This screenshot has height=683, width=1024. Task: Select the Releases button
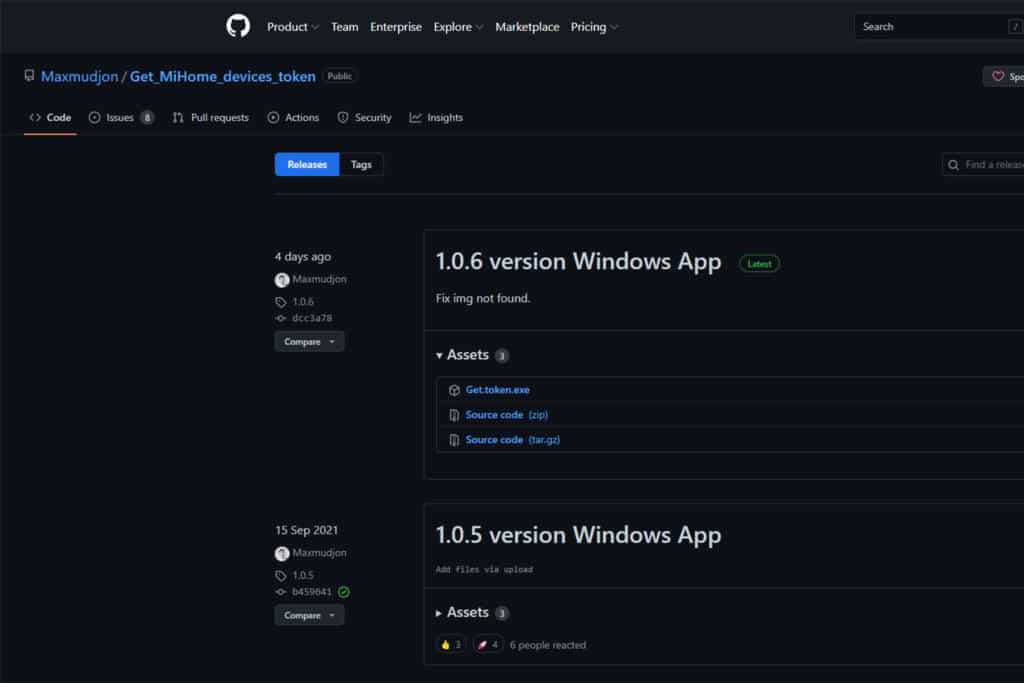click(307, 165)
